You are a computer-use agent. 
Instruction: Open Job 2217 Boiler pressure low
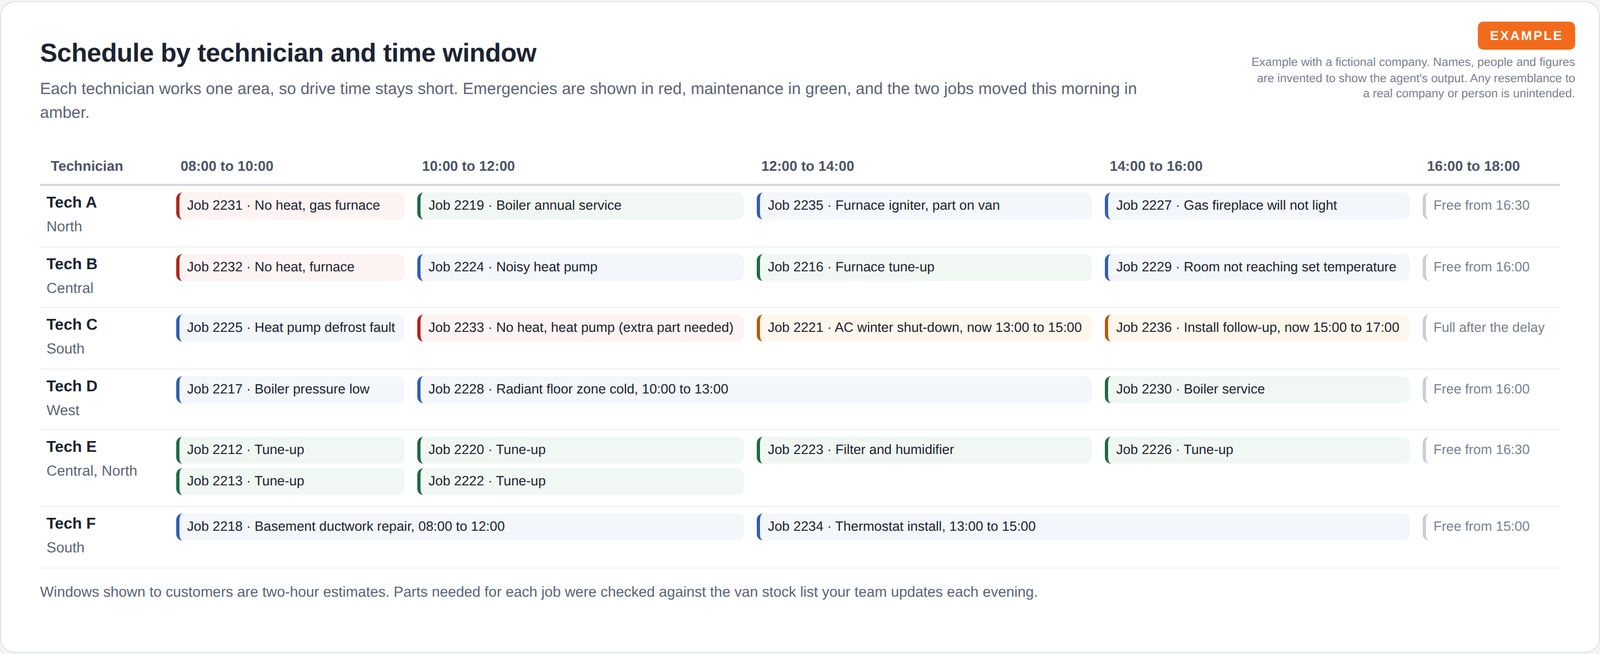pyautogui.click(x=290, y=389)
